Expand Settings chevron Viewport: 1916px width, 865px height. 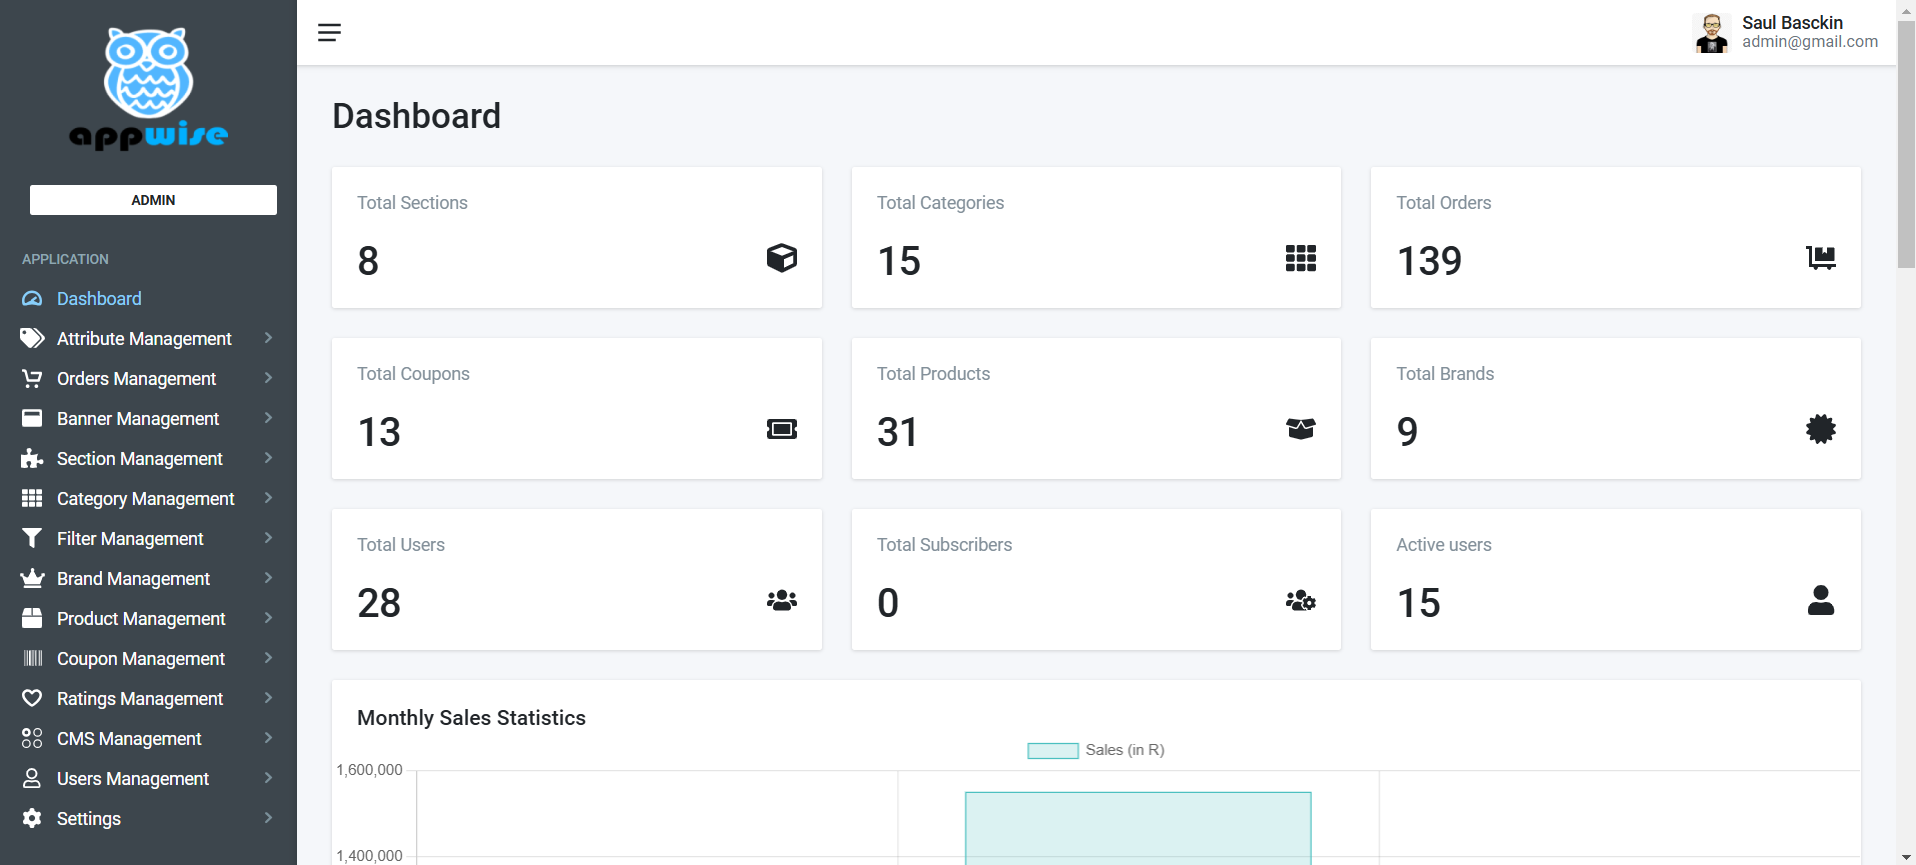(268, 818)
